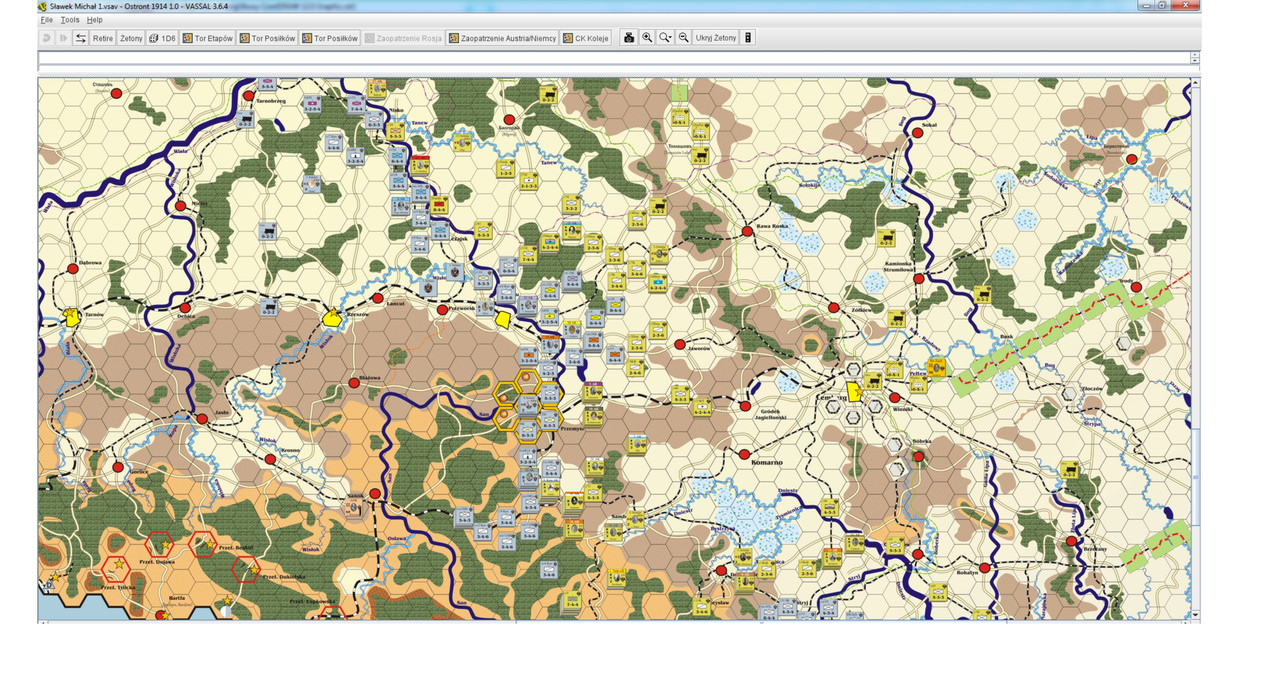The image size is (1280, 693).
Task: Click the server connect arrows icon
Action: [81, 38]
